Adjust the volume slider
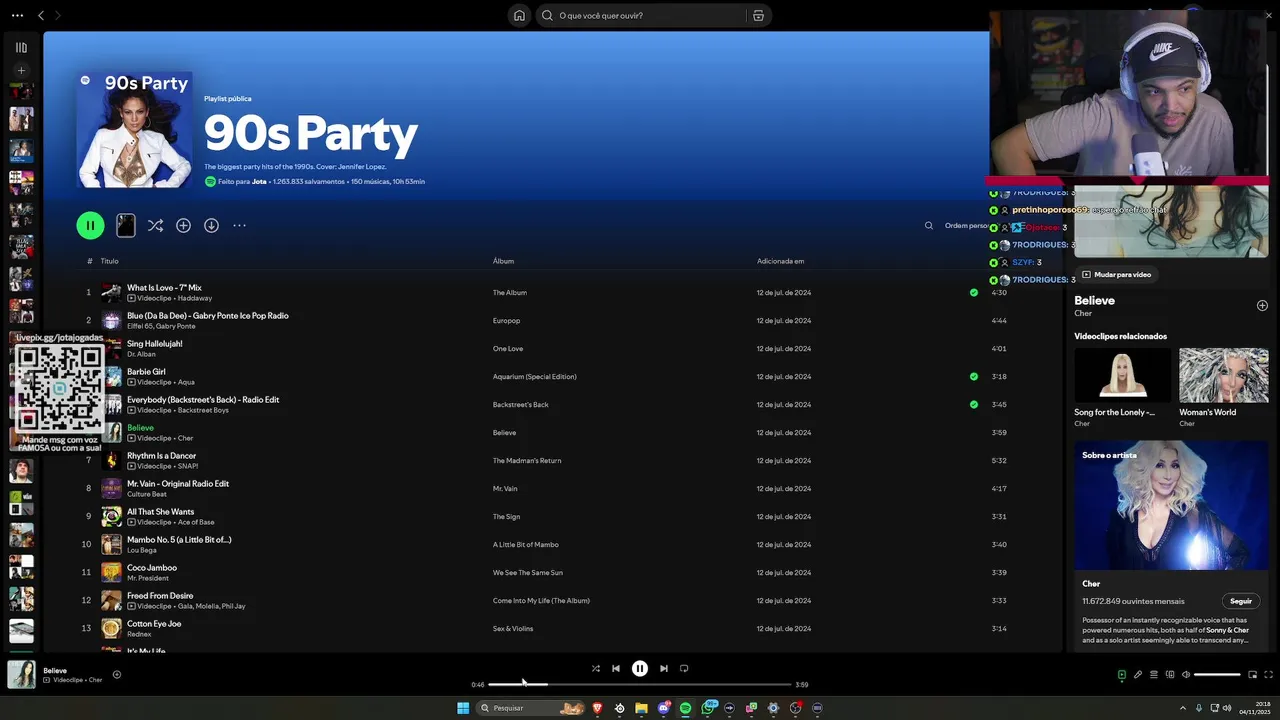This screenshot has height=720, width=1280. pyautogui.click(x=1217, y=674)
